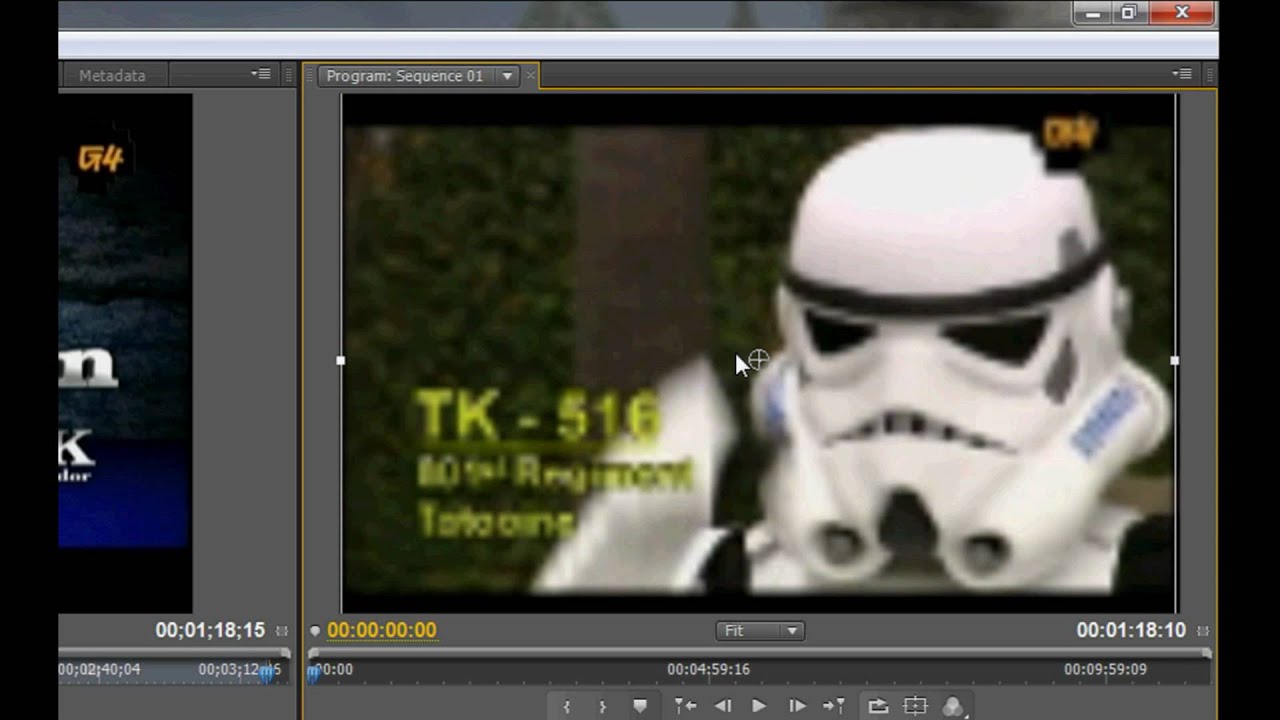Go to next marker button
1280x720 pixels.
[834, 706]
